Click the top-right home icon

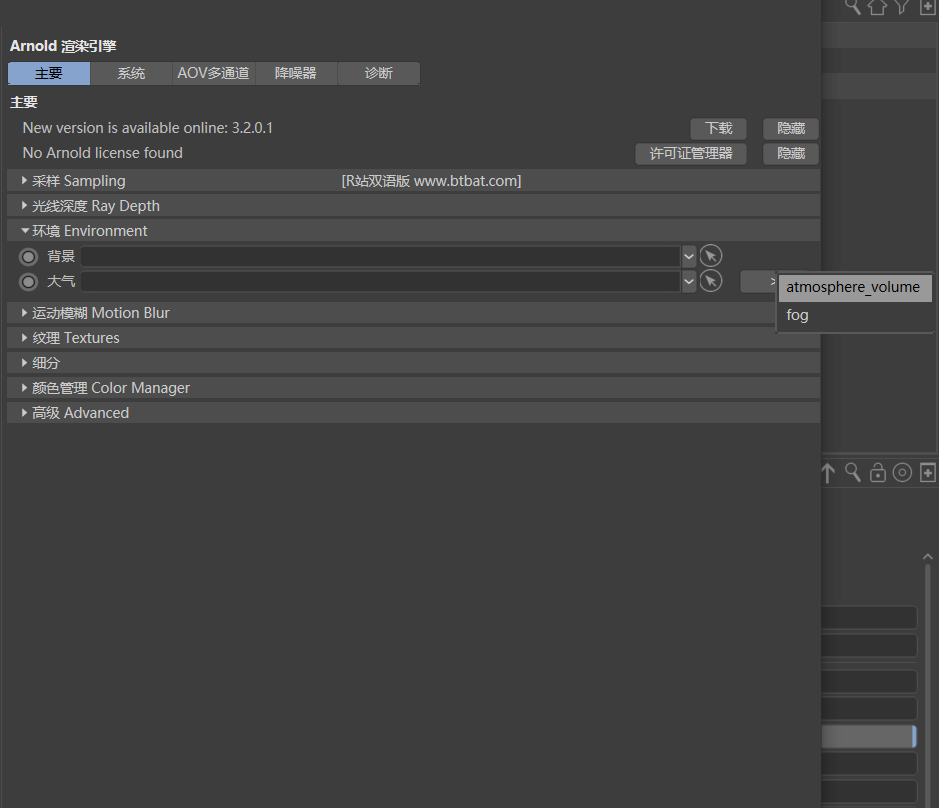877,7
